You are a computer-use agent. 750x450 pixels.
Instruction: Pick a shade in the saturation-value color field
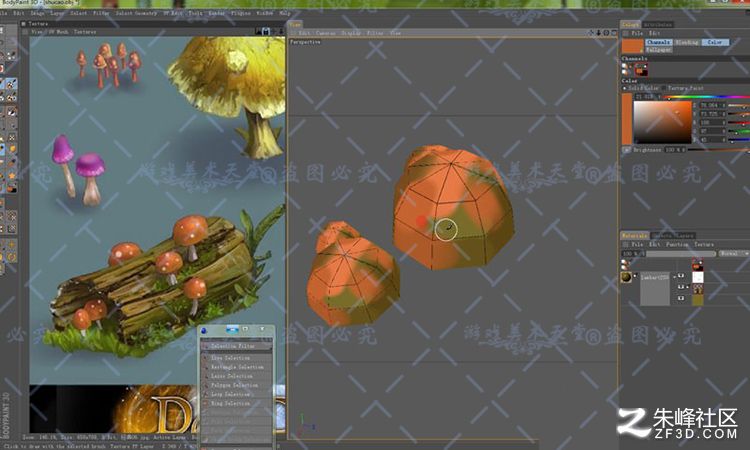(662, 122)
